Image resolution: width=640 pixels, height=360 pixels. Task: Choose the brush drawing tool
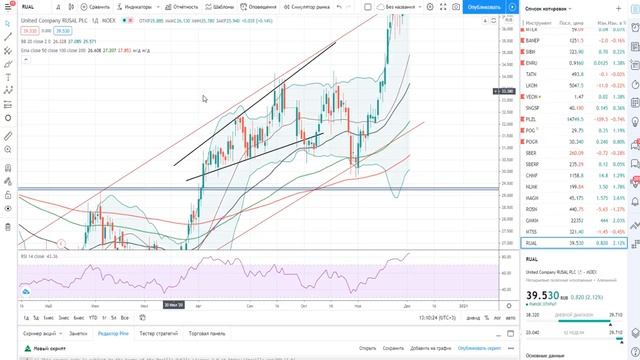(8, 64)
